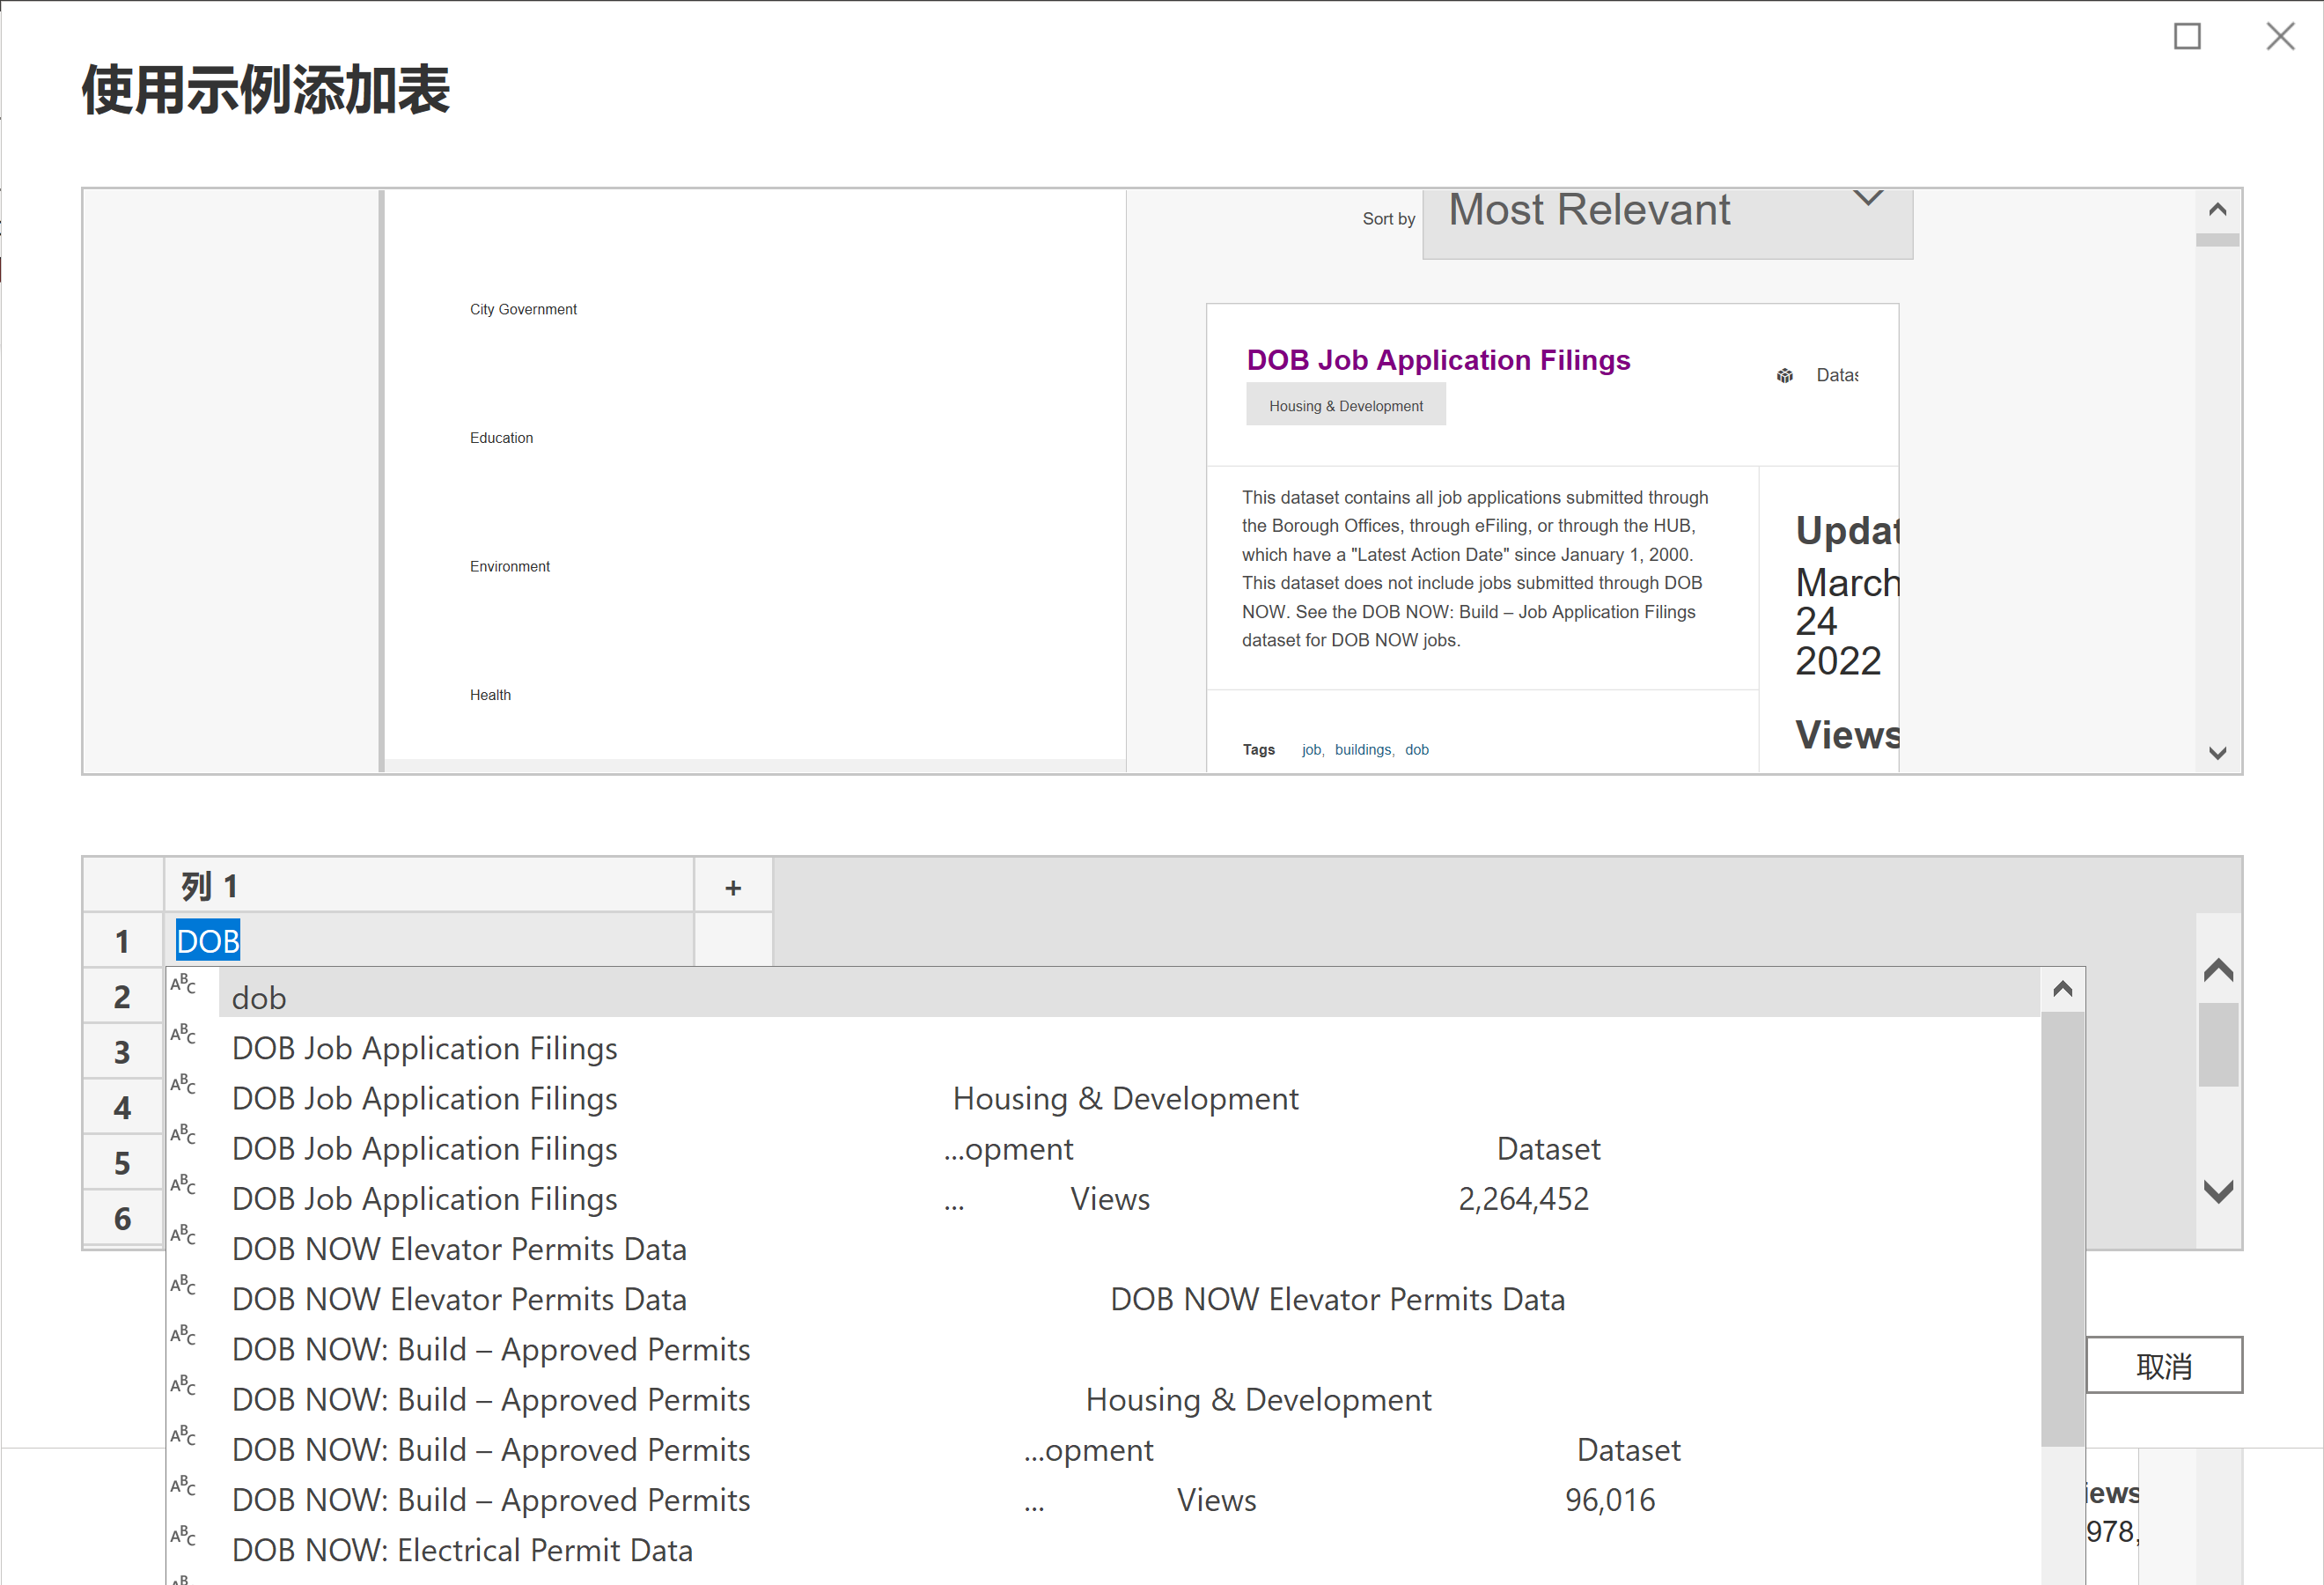Click the 取消 cancel button
This screenshot has height=1585, width=2324.
pyautogui.click(x=2163, y=1365)
